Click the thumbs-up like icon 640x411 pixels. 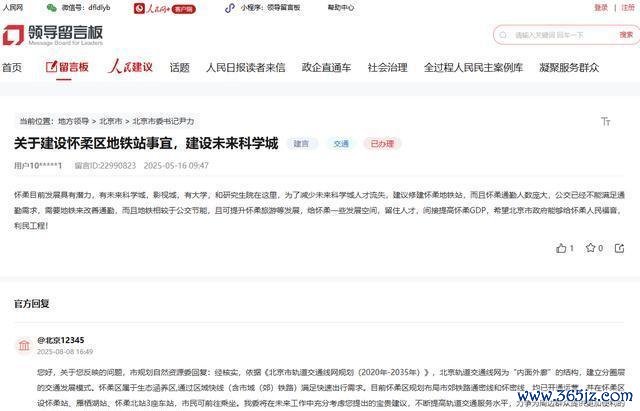[561, 248]
